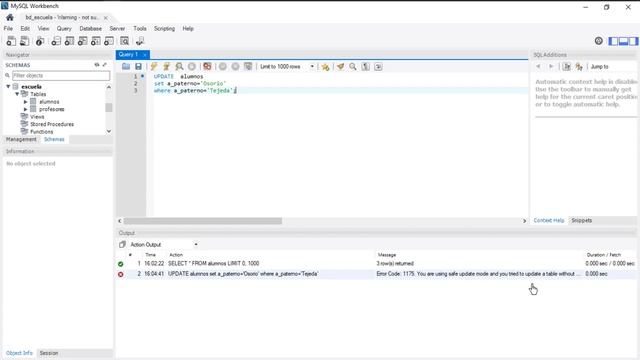The image size is (640, 360).
Task: Open Workbench preferences gear icon
Action: click(599, 41)
